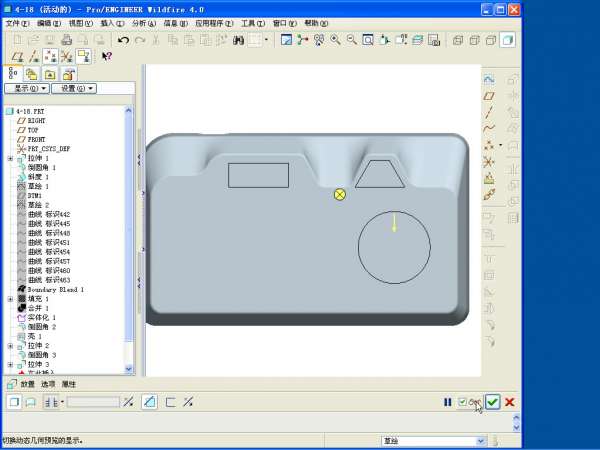Open the 属性 dashboard panel
This screenshot has width=600, height=450.
coord(69,384)
